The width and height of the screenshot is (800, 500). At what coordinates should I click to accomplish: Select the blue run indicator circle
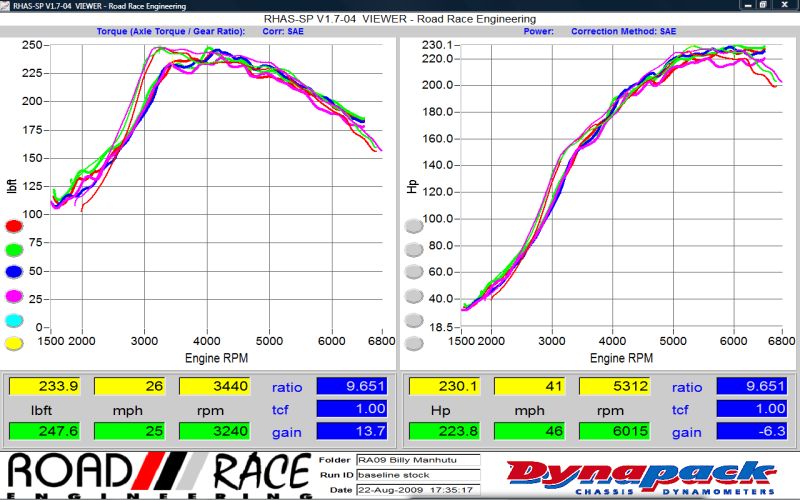tap(14, 273)
